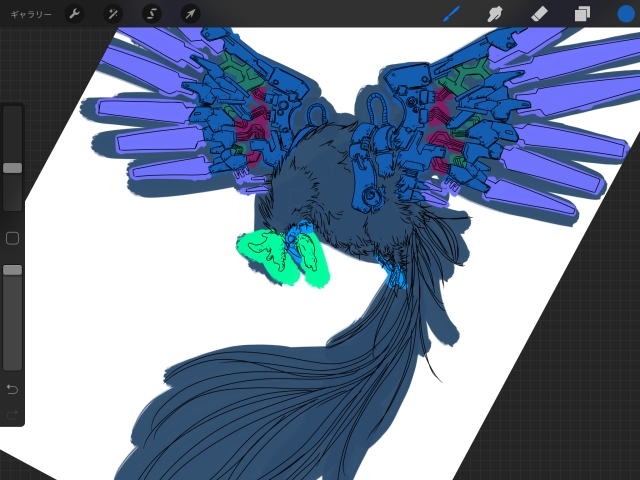Select the Brush tool

pyautogui.click(x=451, y=14)
